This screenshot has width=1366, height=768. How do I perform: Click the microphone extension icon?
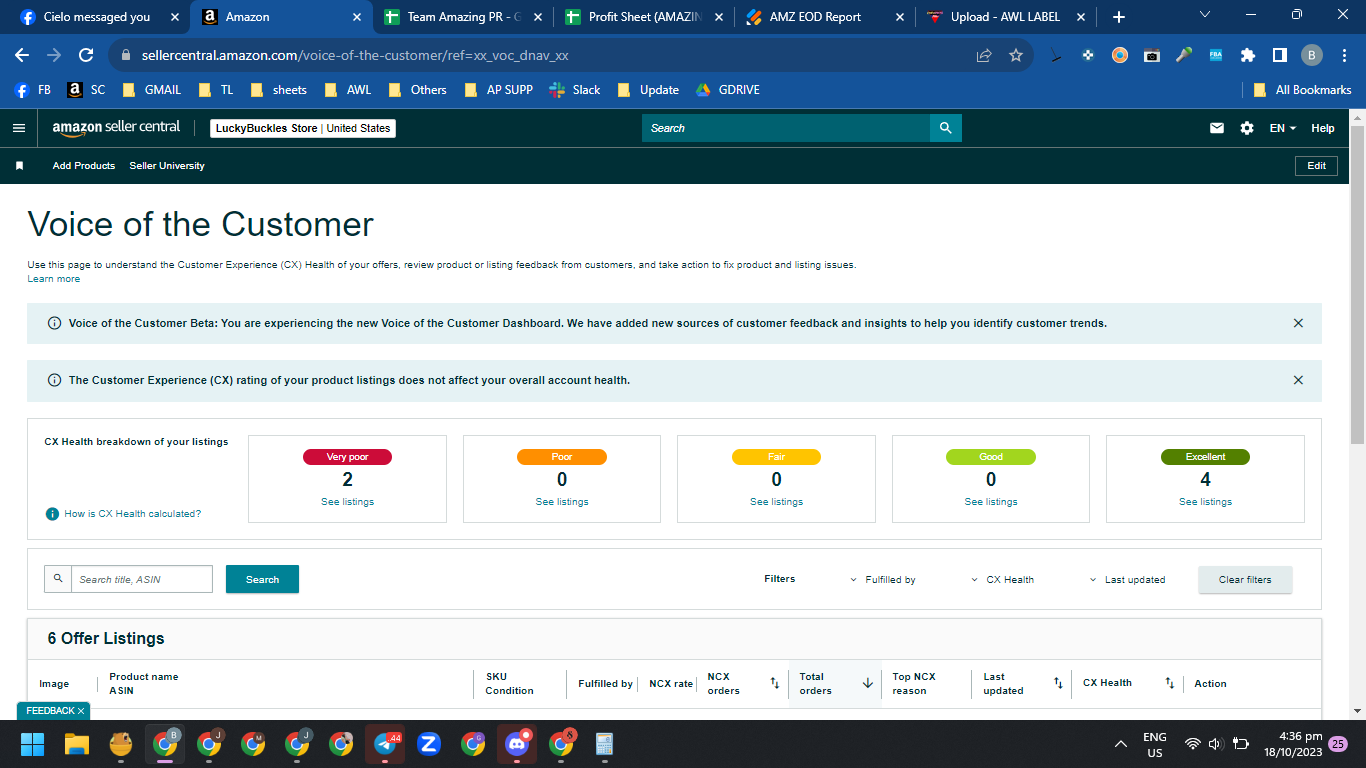1184,55
